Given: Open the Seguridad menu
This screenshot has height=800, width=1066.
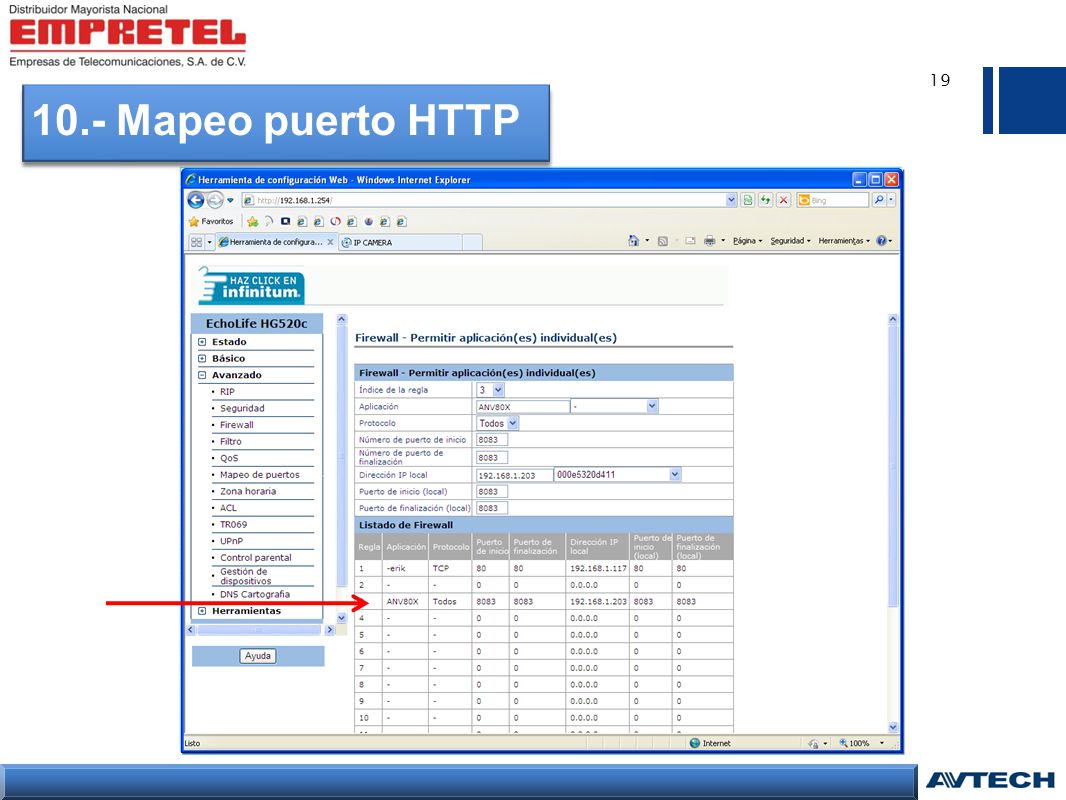Looking at the screenshot, I should (x=790, y=241).
